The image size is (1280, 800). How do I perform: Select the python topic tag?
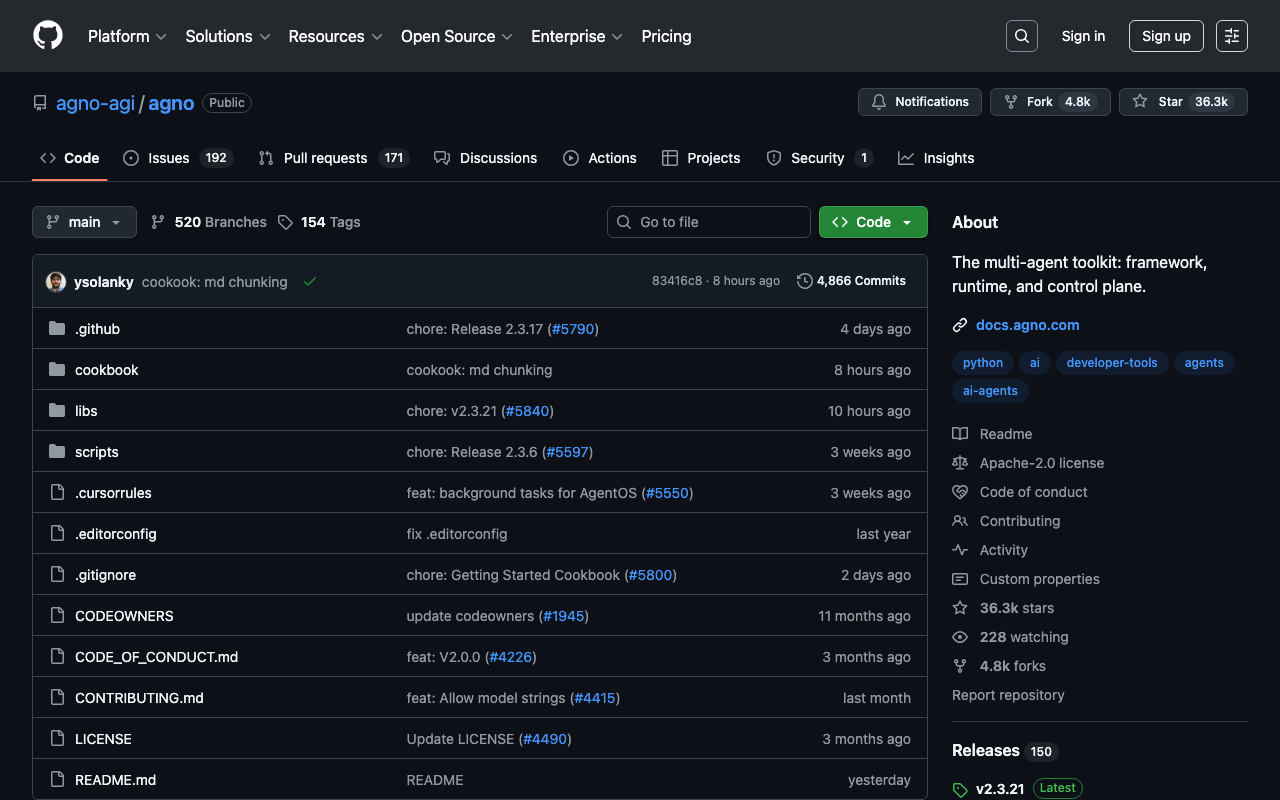tap(982, 363)
